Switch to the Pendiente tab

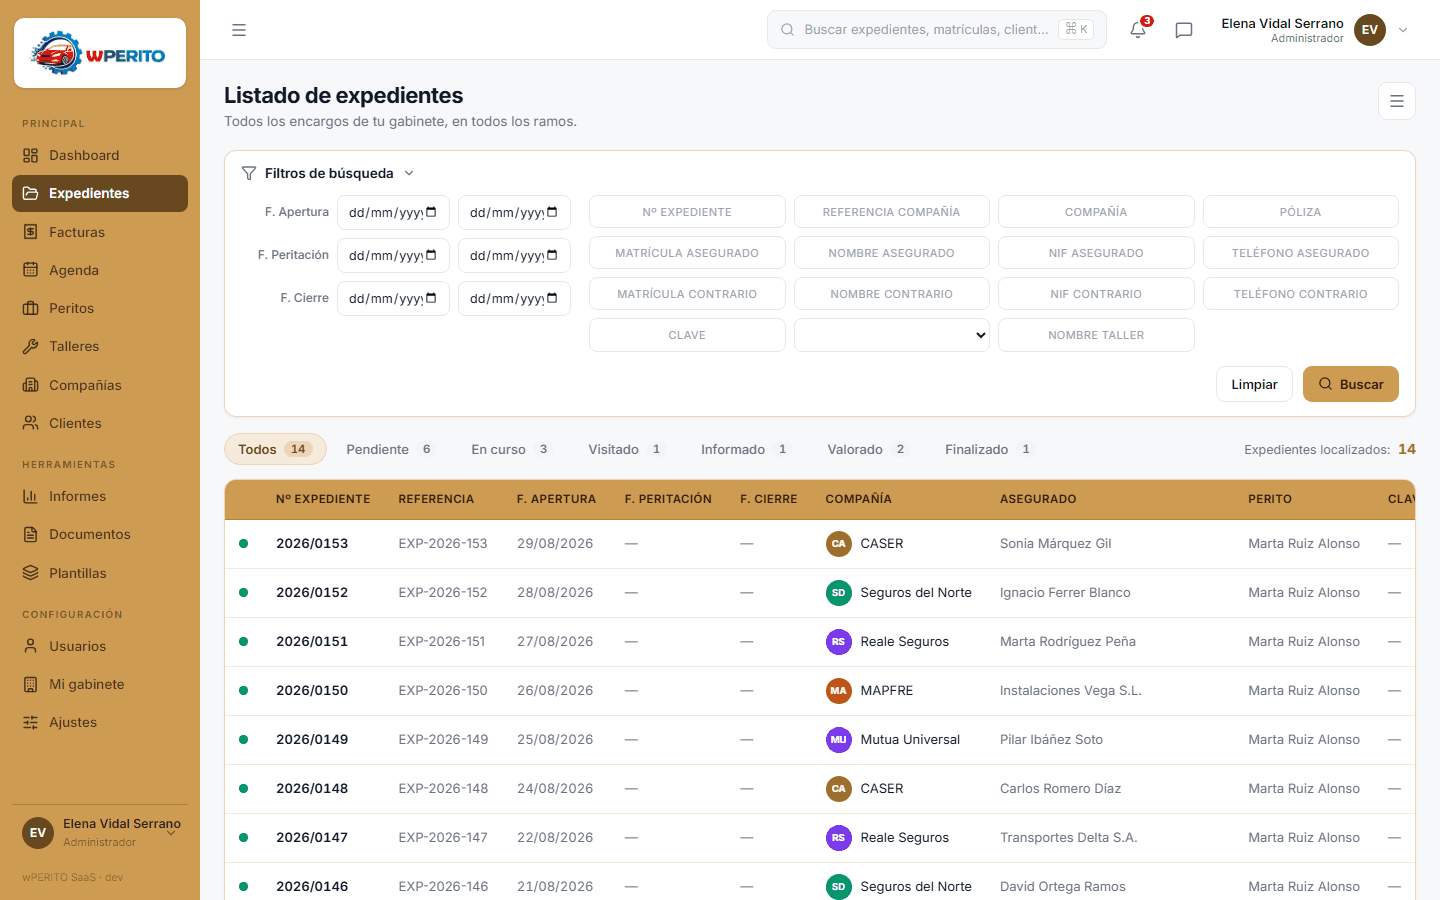(391, 449)
